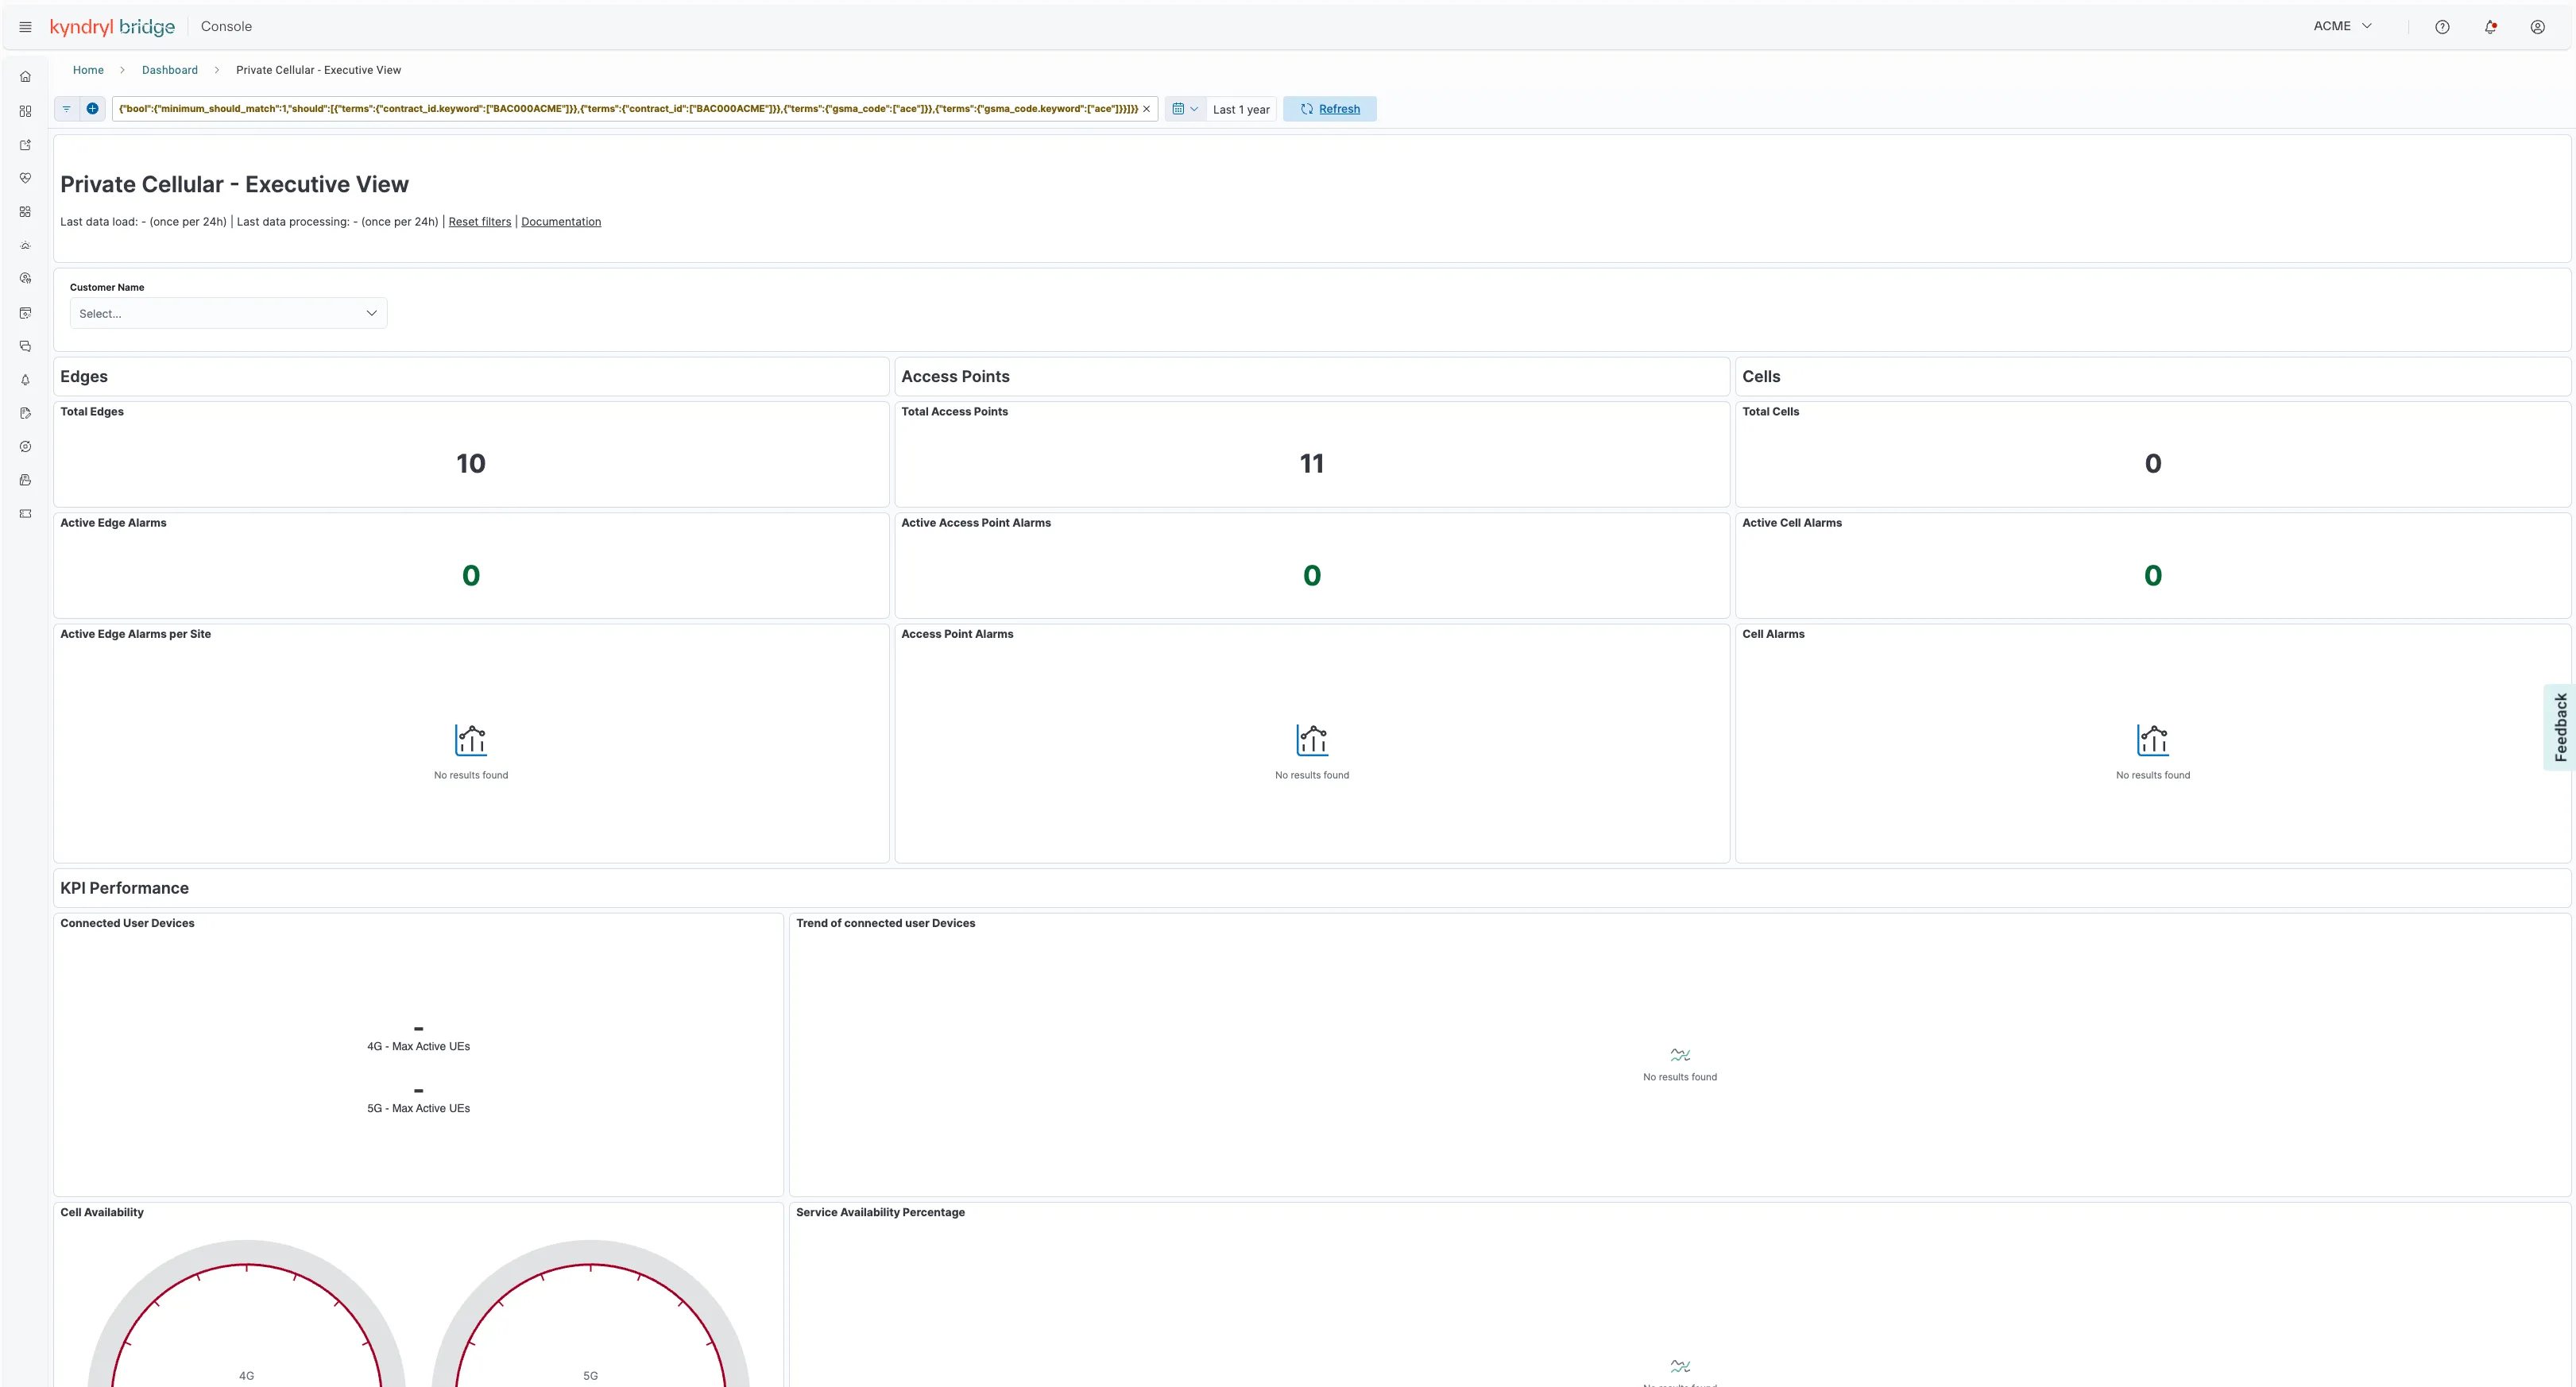Click the 5G cell availability gauge
The height and width of the screenshot is (1387, 2576).
coord(591,1314)
